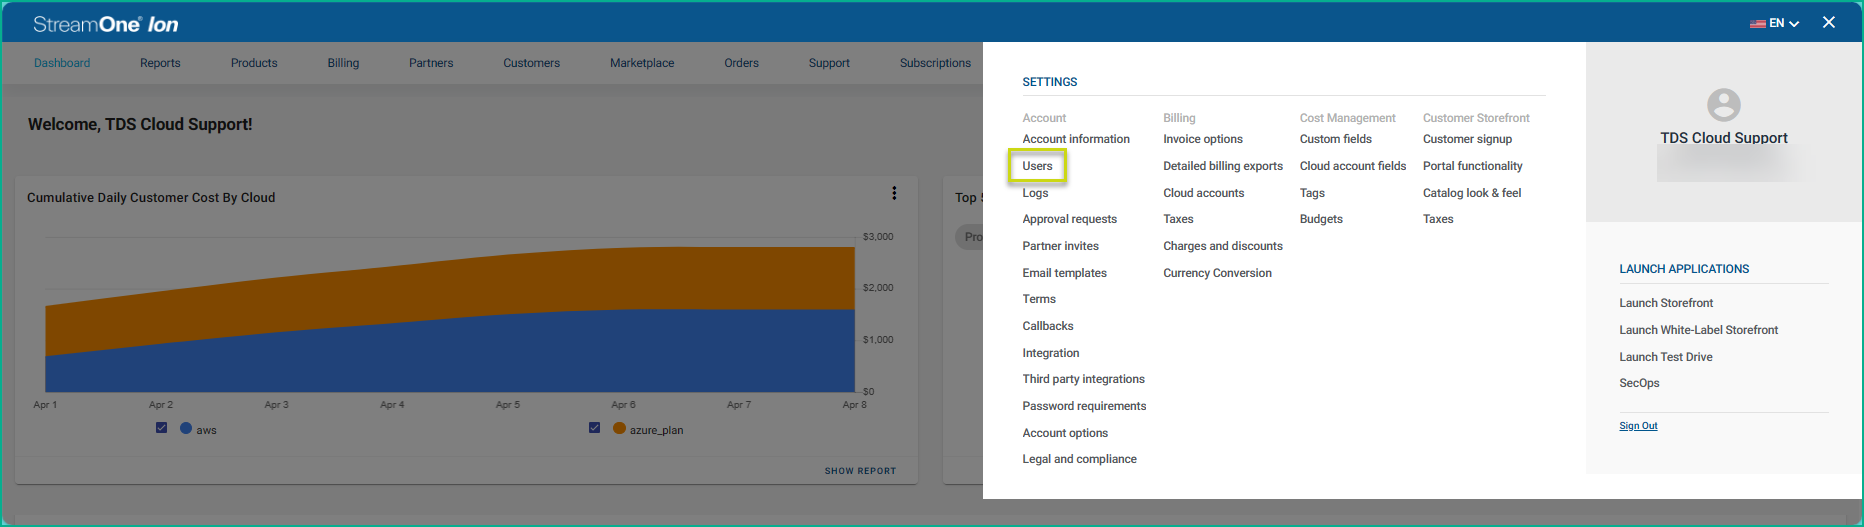The width and height of the screenshot is (1864, 527).
Task: Open the Subscriptions menu
Action: [935, 63]
